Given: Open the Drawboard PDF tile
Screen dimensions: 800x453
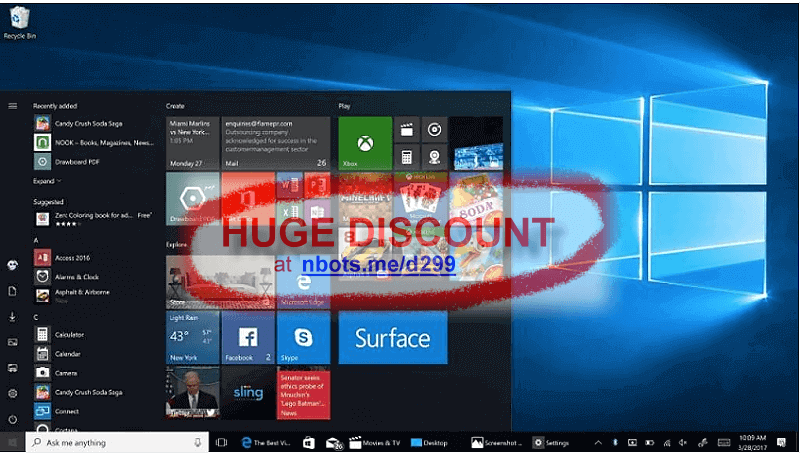Looking at the screenshot, I should click(192, 199).
